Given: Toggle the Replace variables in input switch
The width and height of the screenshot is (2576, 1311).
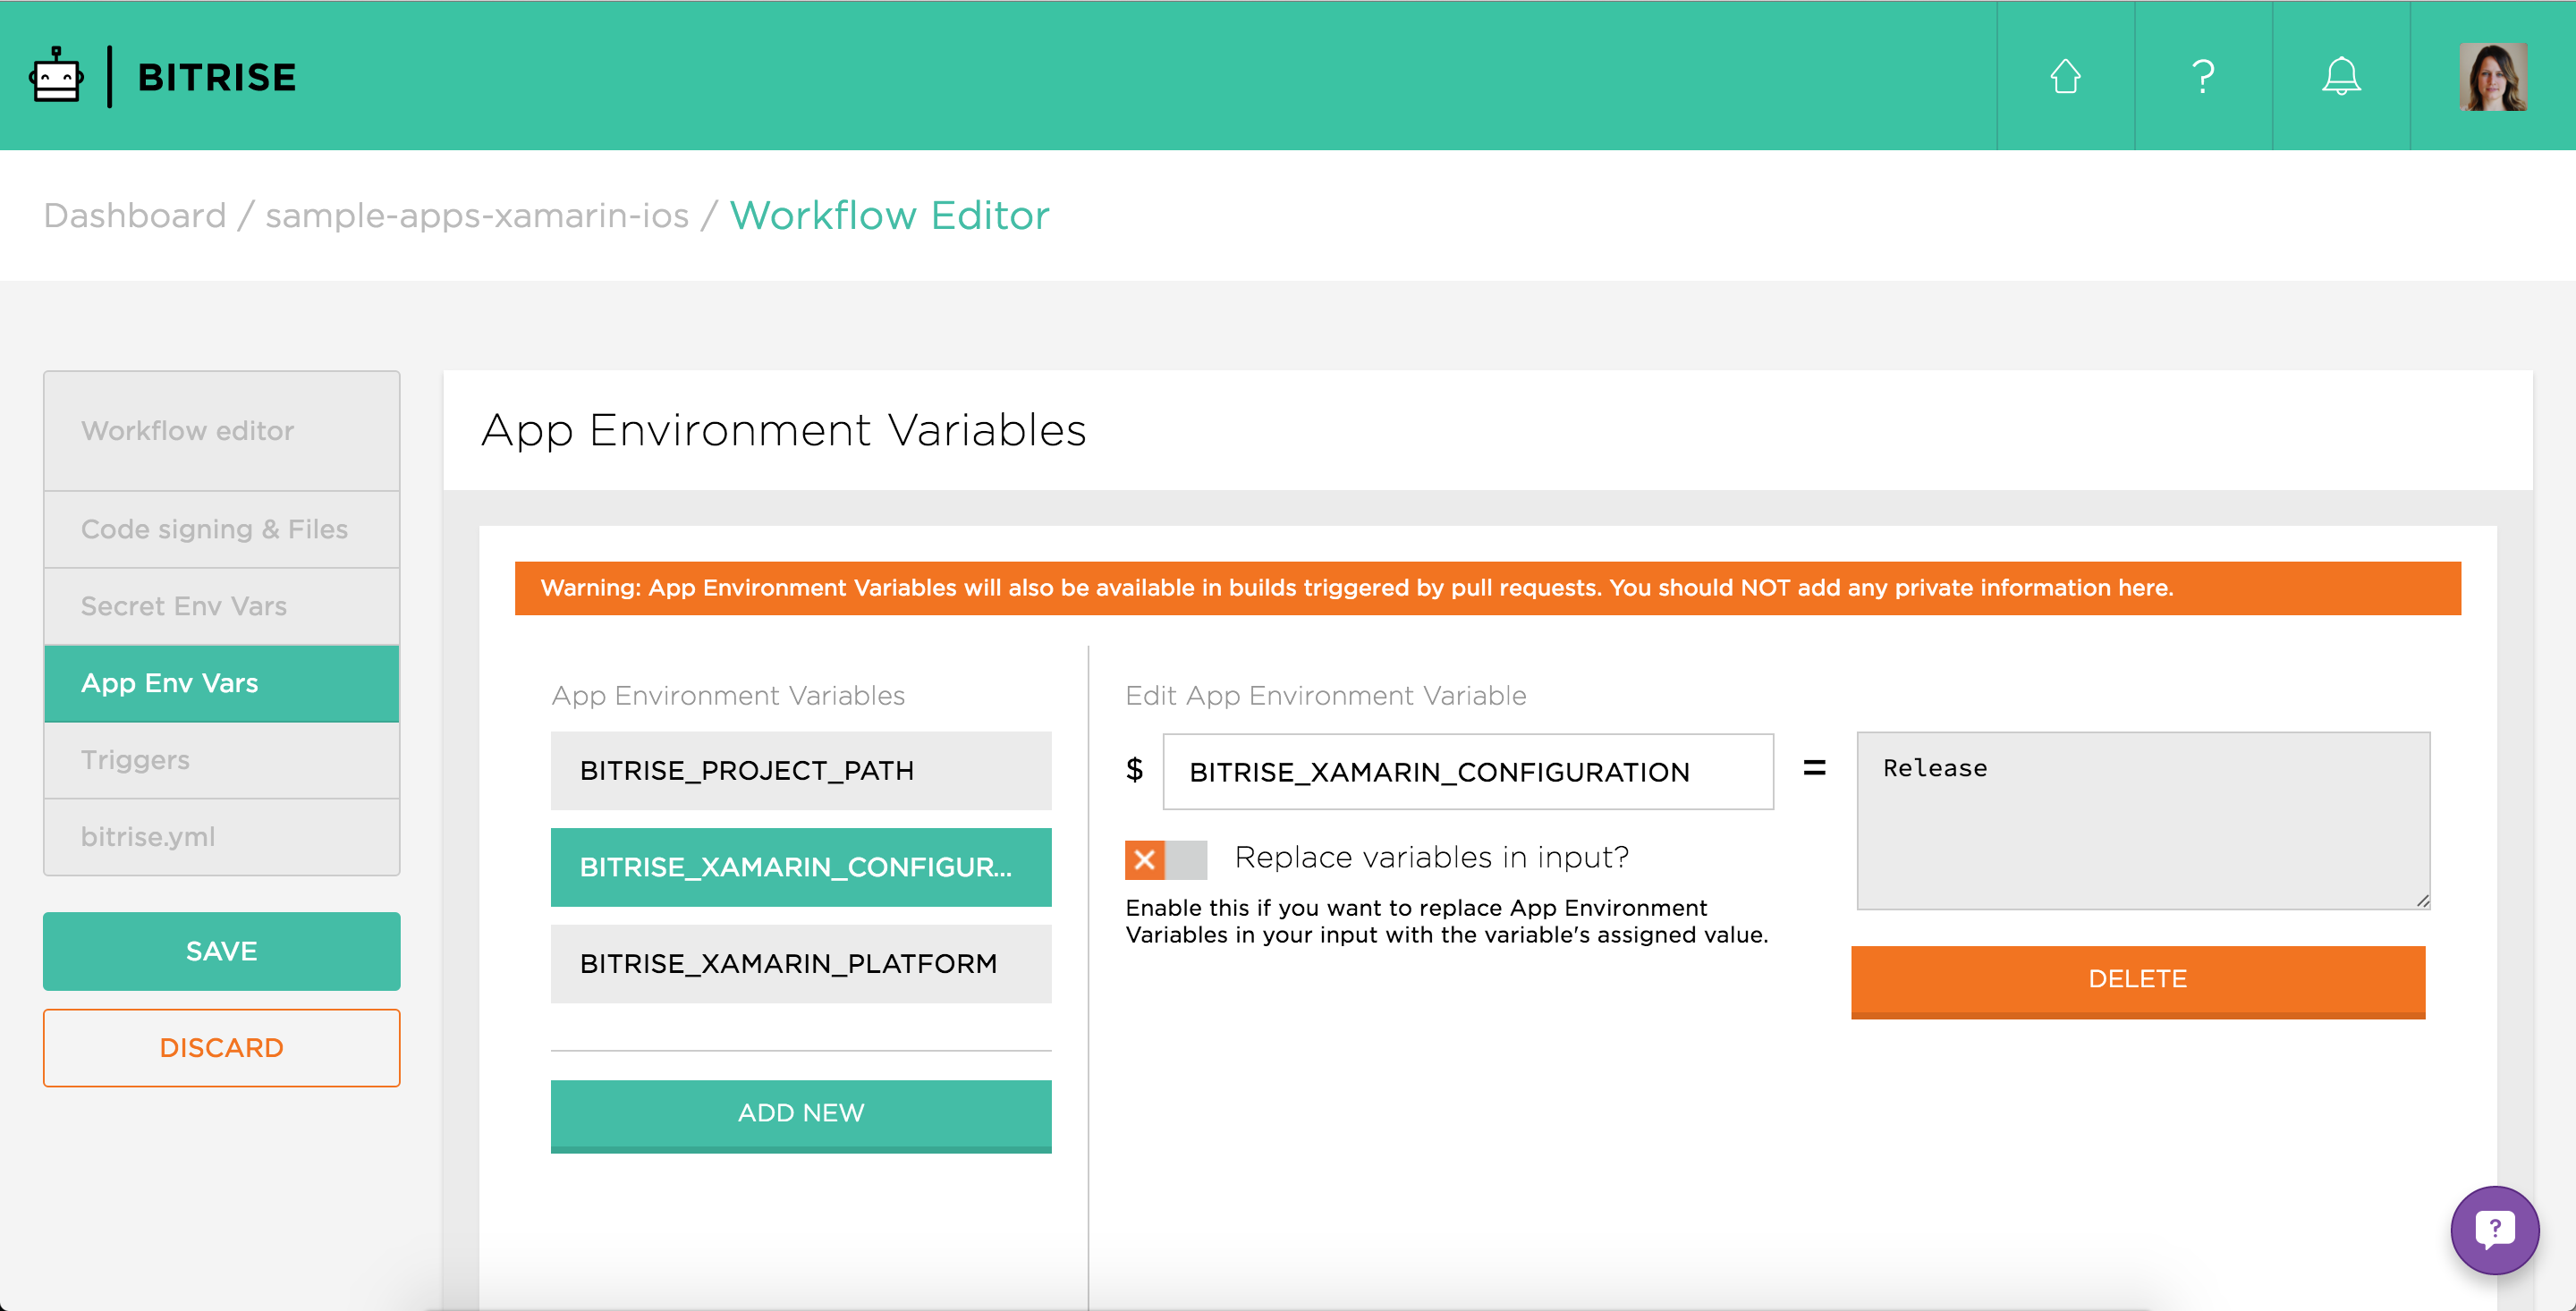Looking at the screenshot, I should point(1166,859).
